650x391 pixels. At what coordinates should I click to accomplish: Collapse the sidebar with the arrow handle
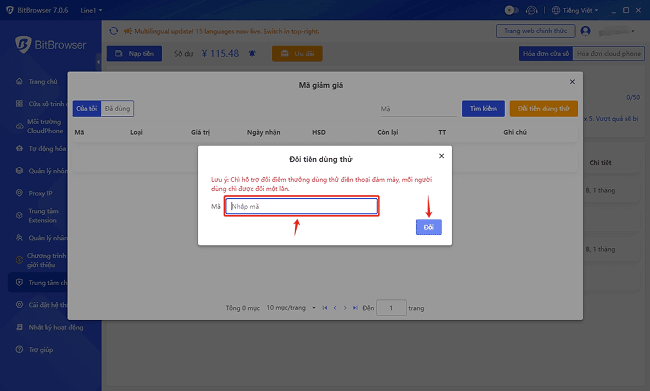coord(98,62)
